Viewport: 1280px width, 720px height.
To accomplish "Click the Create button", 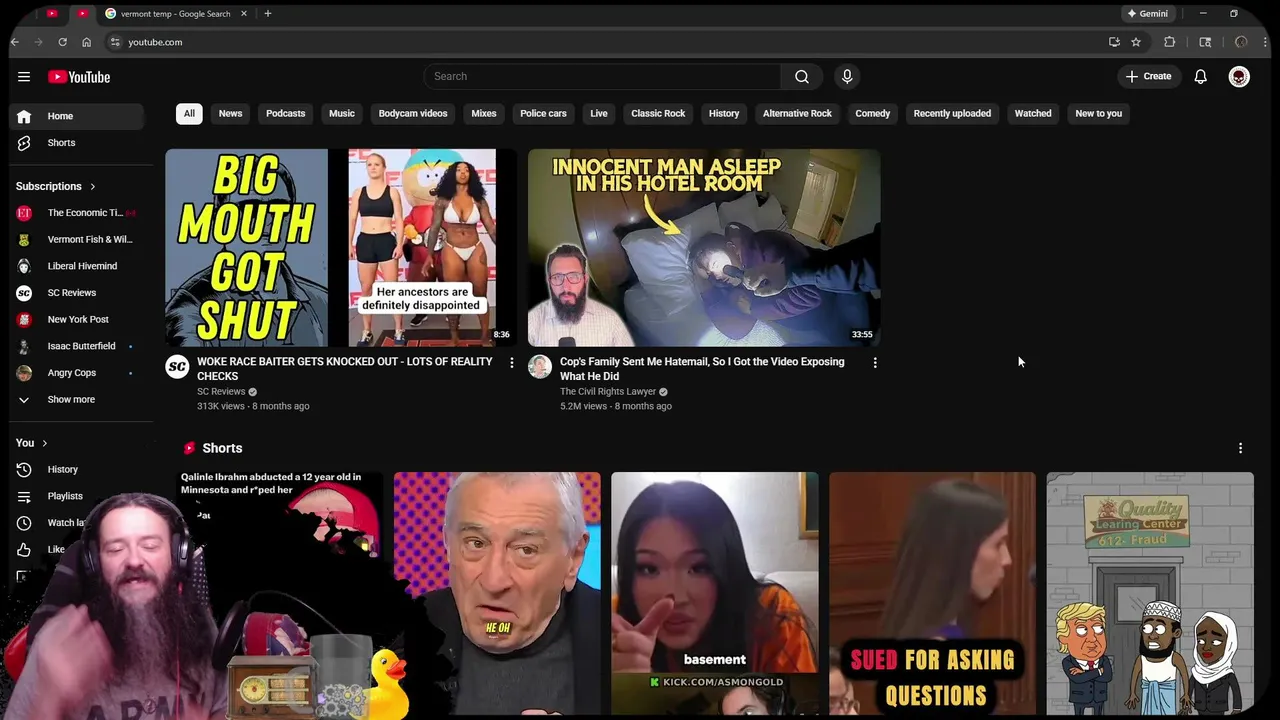I will coord(1148,77).
